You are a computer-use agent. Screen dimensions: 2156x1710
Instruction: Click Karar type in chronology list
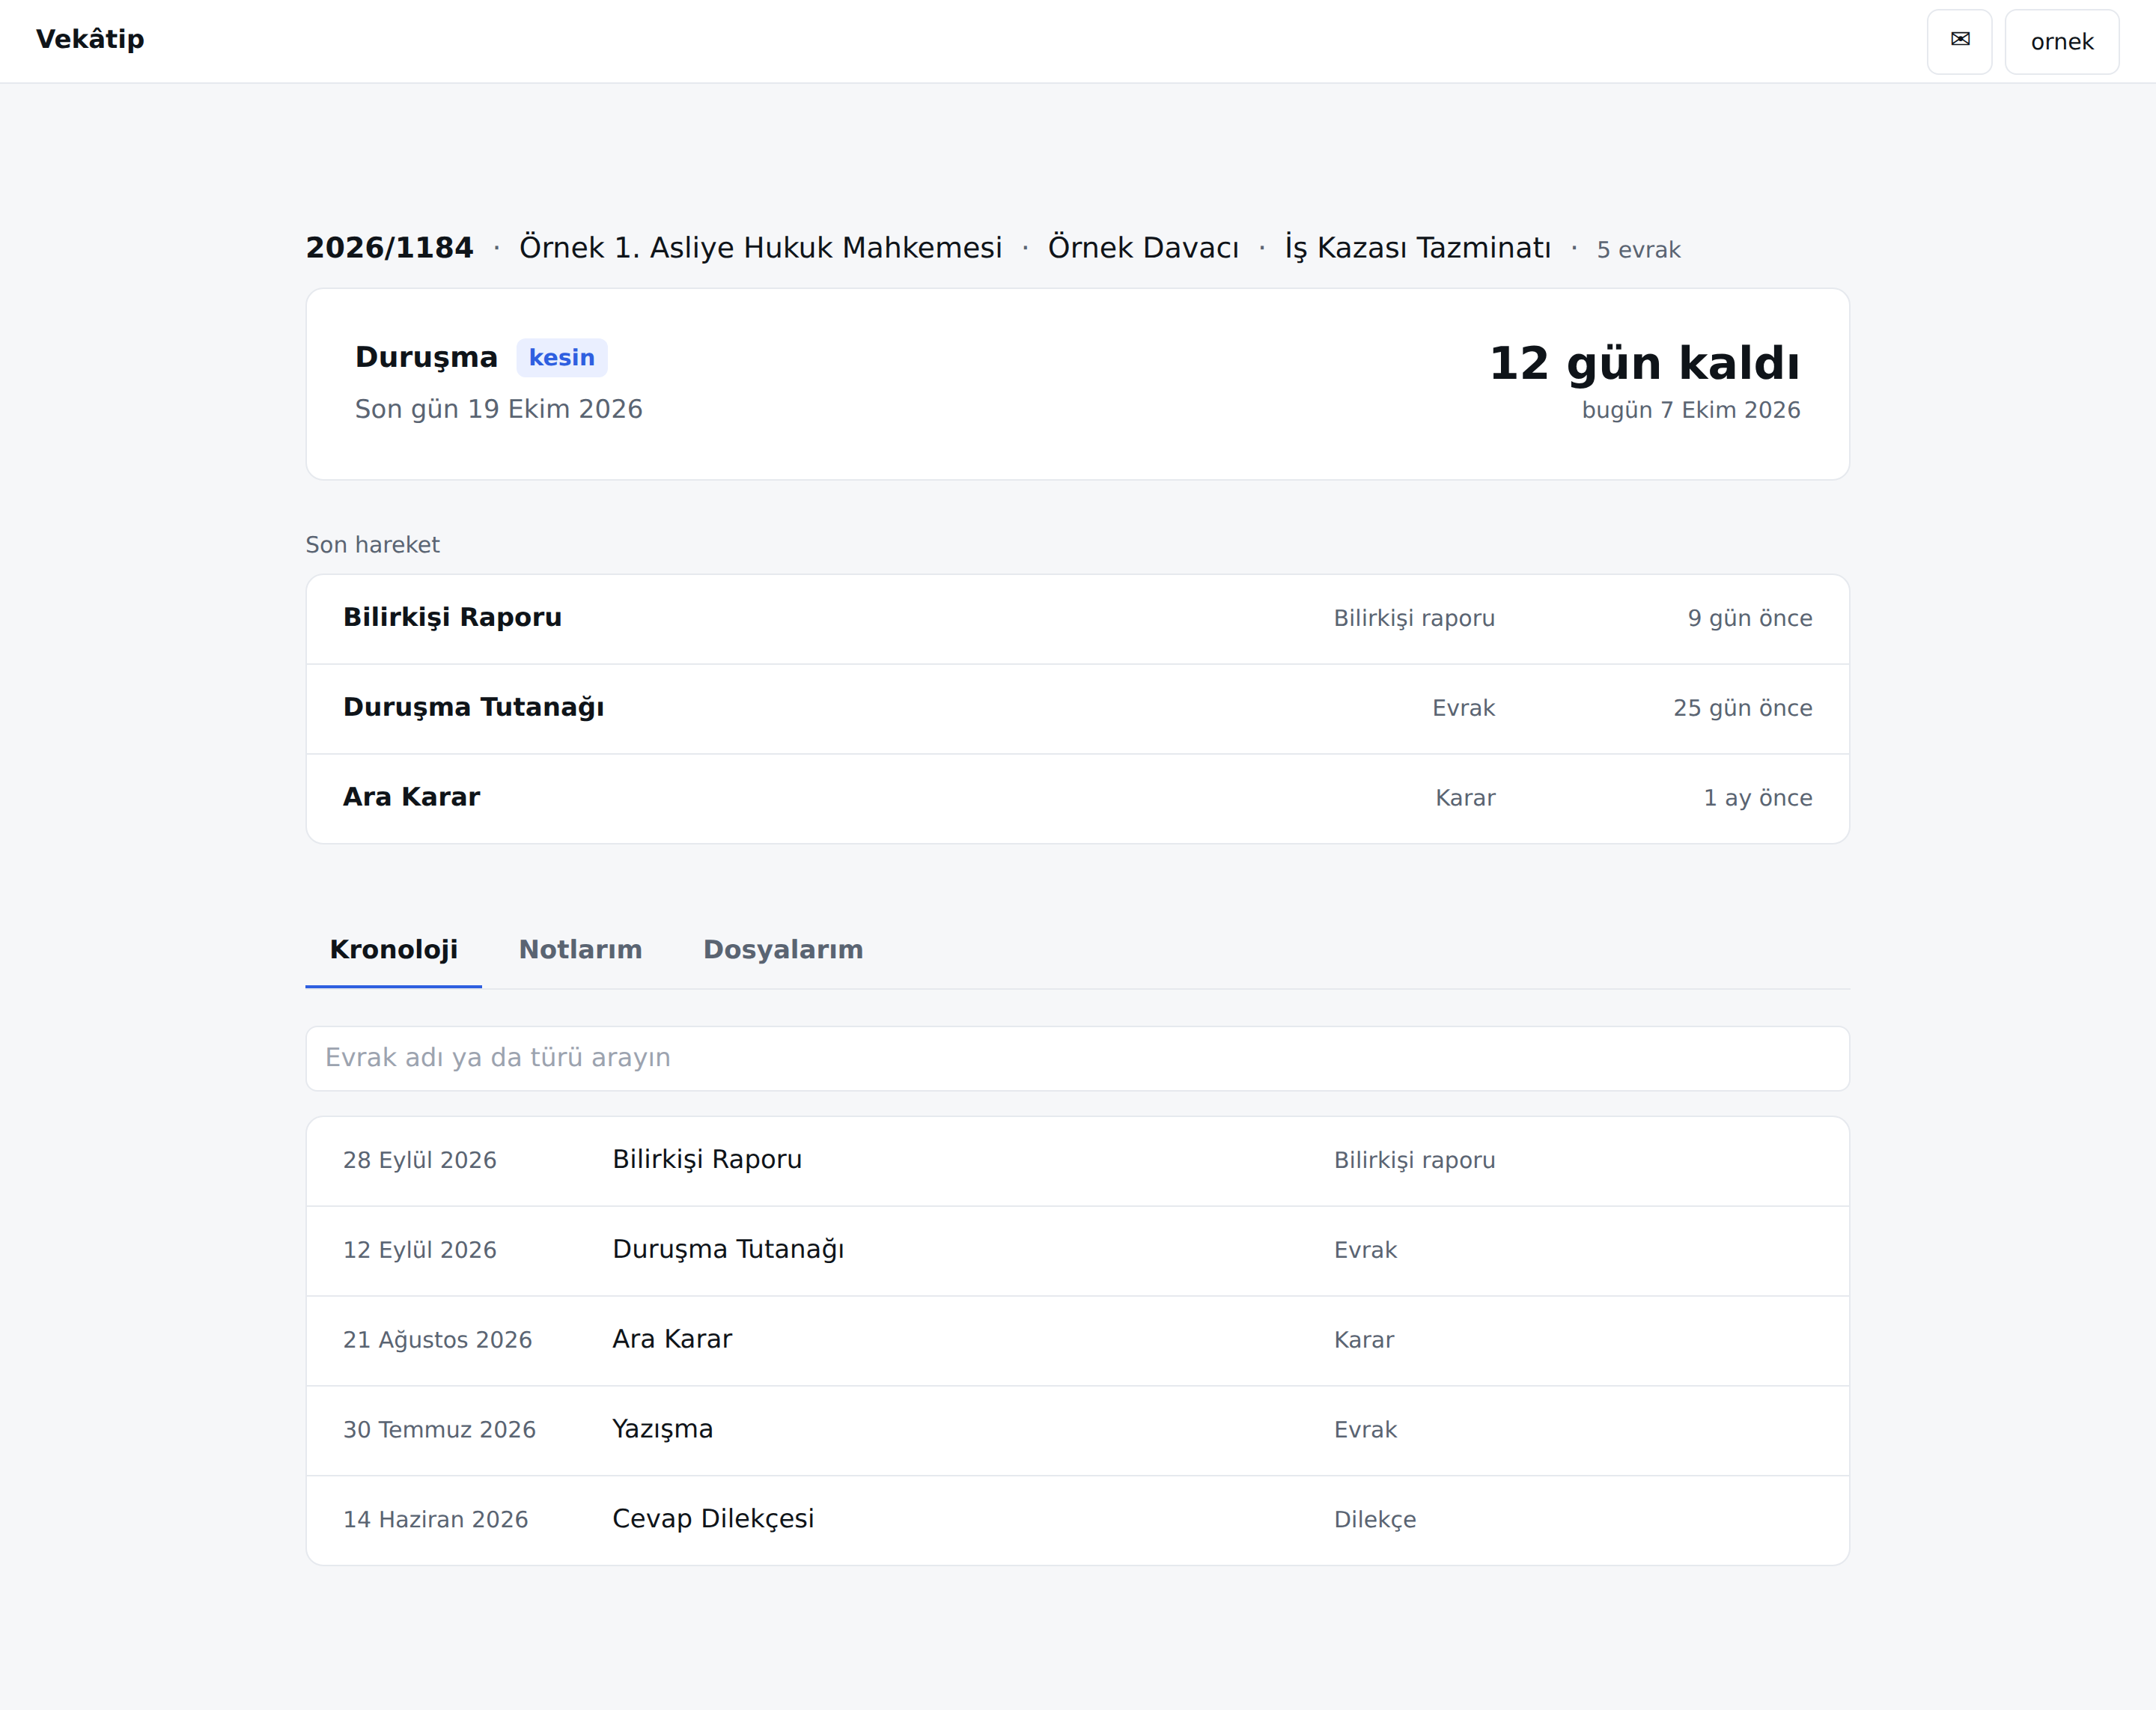click(1364, 1340)
